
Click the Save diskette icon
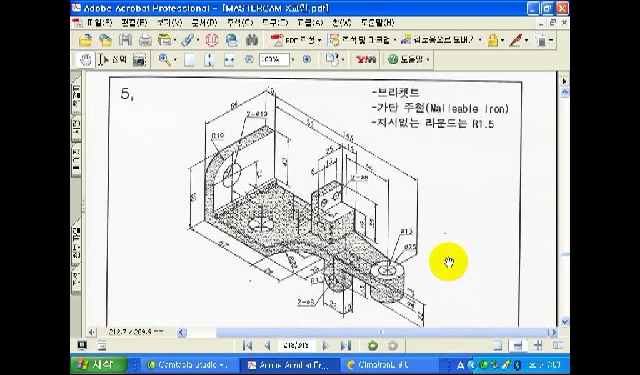[125, 40]
